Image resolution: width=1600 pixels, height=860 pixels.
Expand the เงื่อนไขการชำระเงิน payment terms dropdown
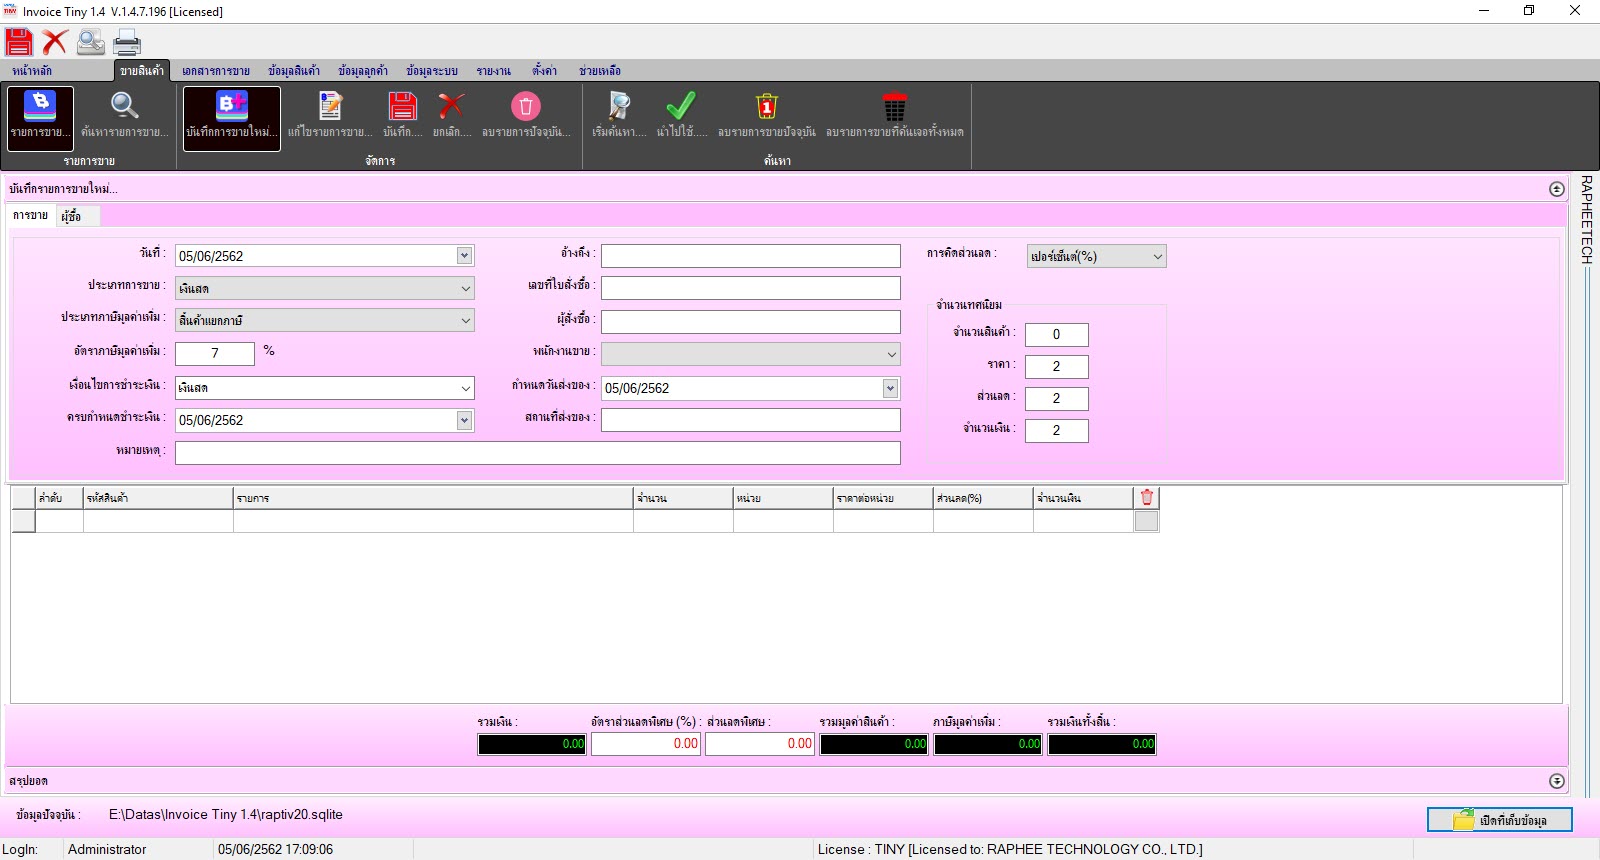click(465, 388)
